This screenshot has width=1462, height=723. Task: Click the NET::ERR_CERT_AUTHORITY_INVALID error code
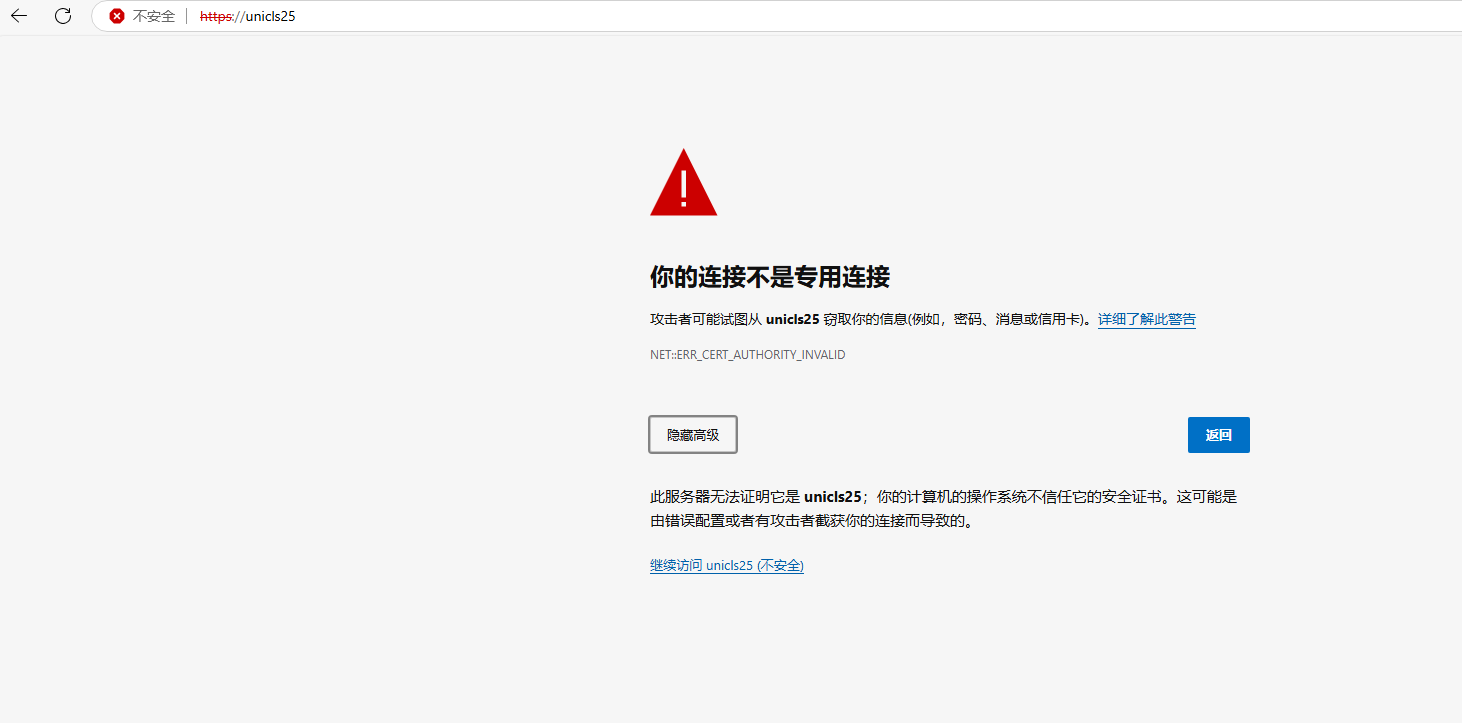pos(747,355)
